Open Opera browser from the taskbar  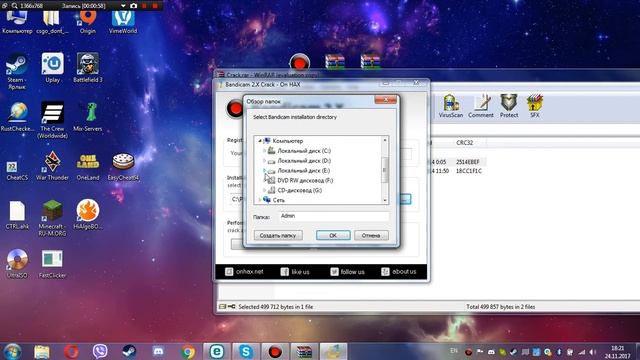[x=71, y=351]
